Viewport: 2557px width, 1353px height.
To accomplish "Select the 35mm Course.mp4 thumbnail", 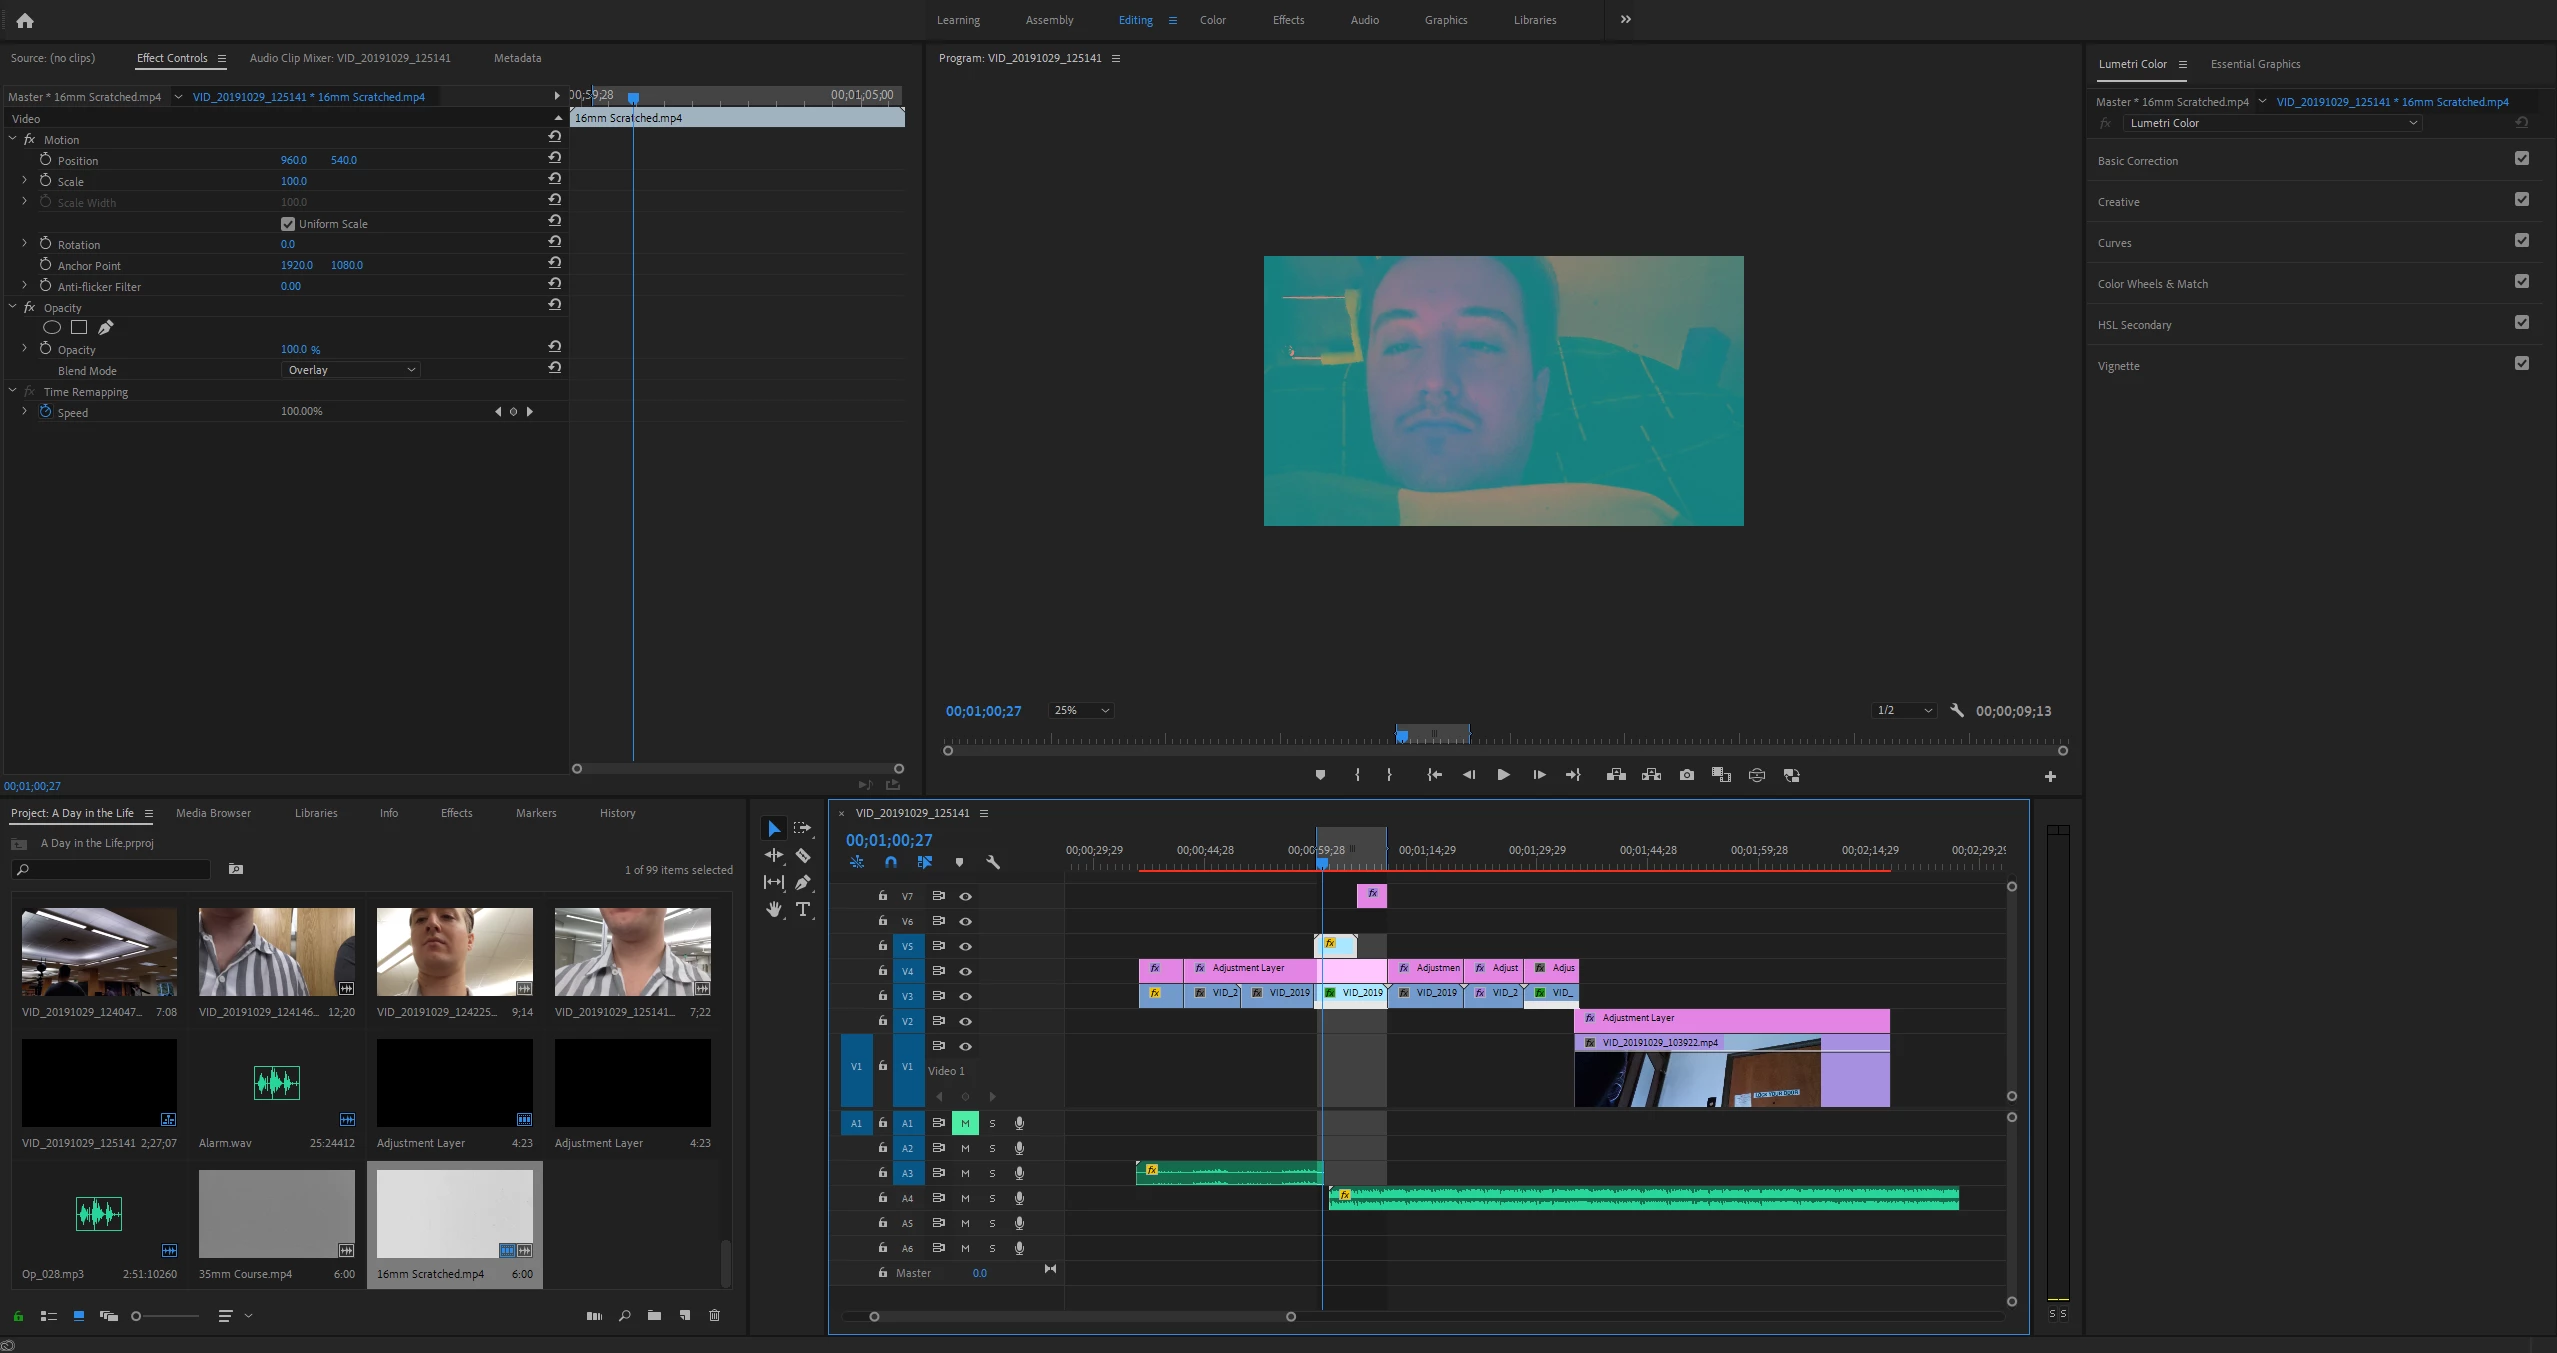I will (x=277, y=1213).
